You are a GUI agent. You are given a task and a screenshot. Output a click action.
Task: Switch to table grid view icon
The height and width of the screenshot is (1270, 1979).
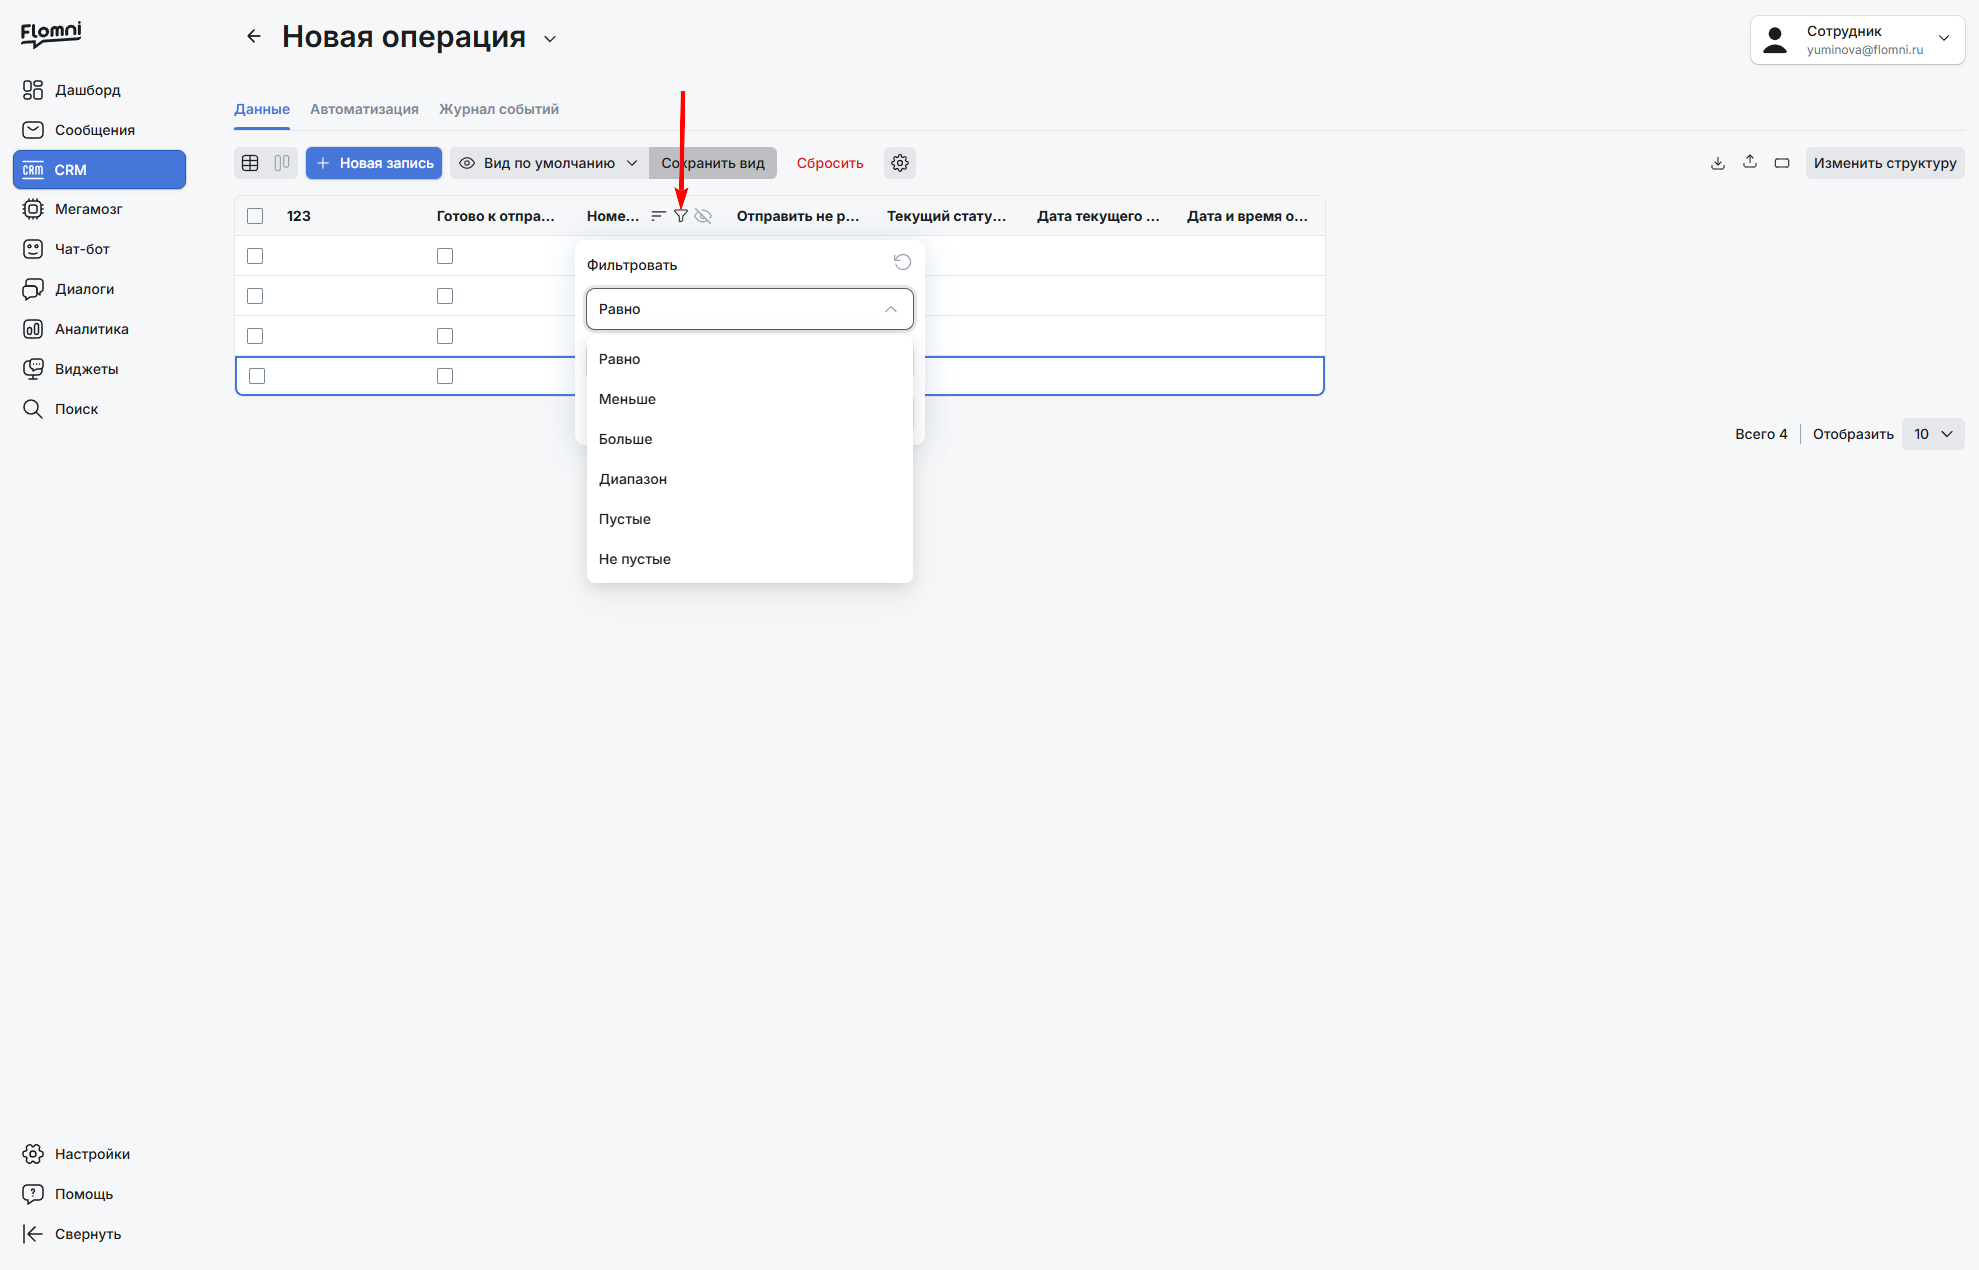251,163
